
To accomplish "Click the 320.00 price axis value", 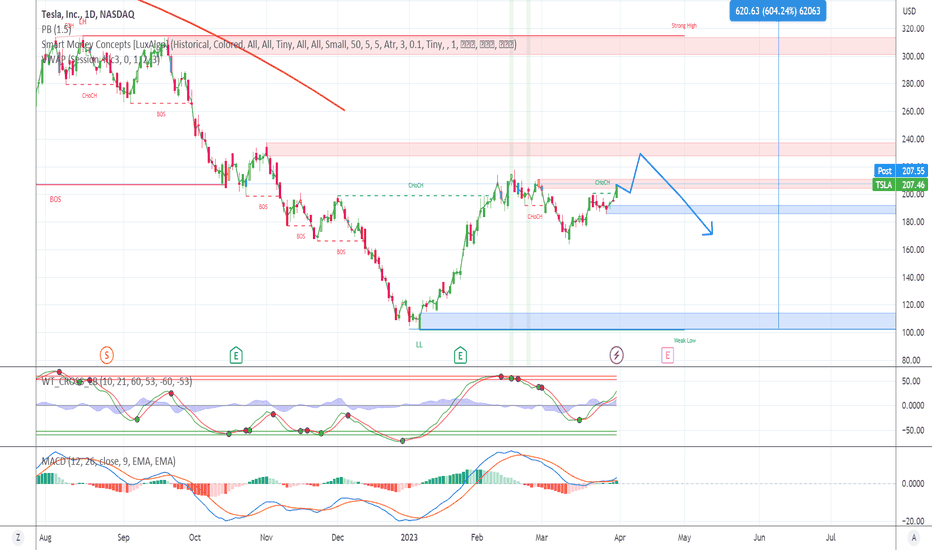I will coord(913,29).
